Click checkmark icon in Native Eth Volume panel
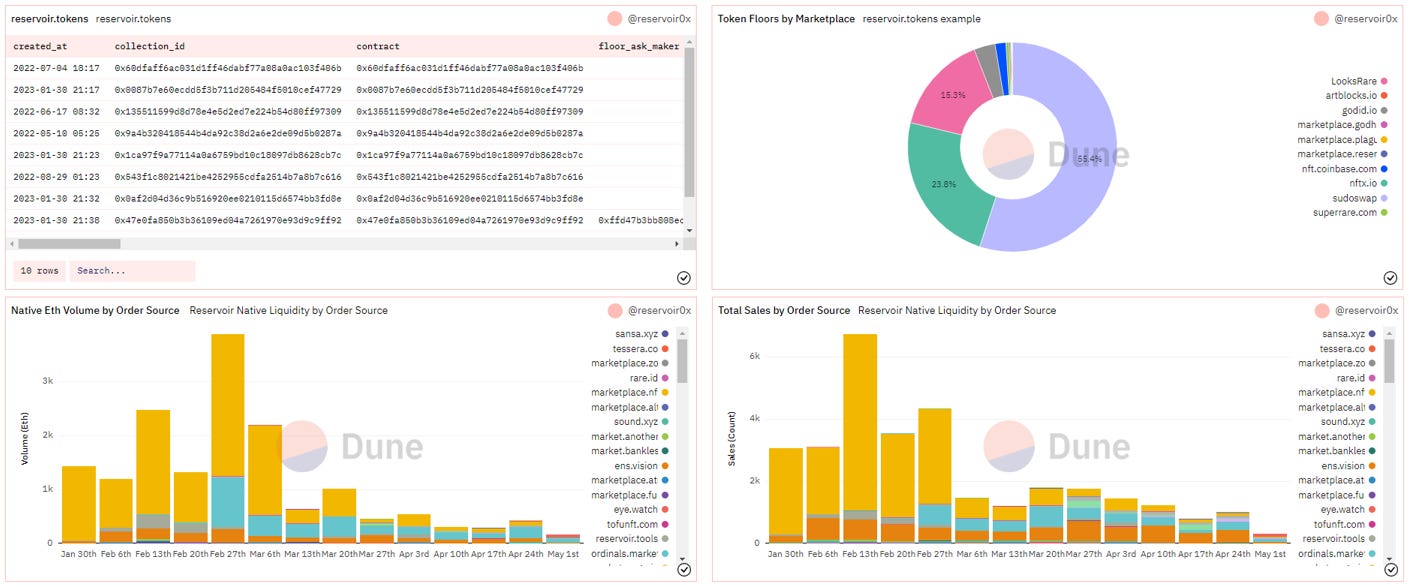Screen dimensions: 1409x587 click(x=684, y=569)
